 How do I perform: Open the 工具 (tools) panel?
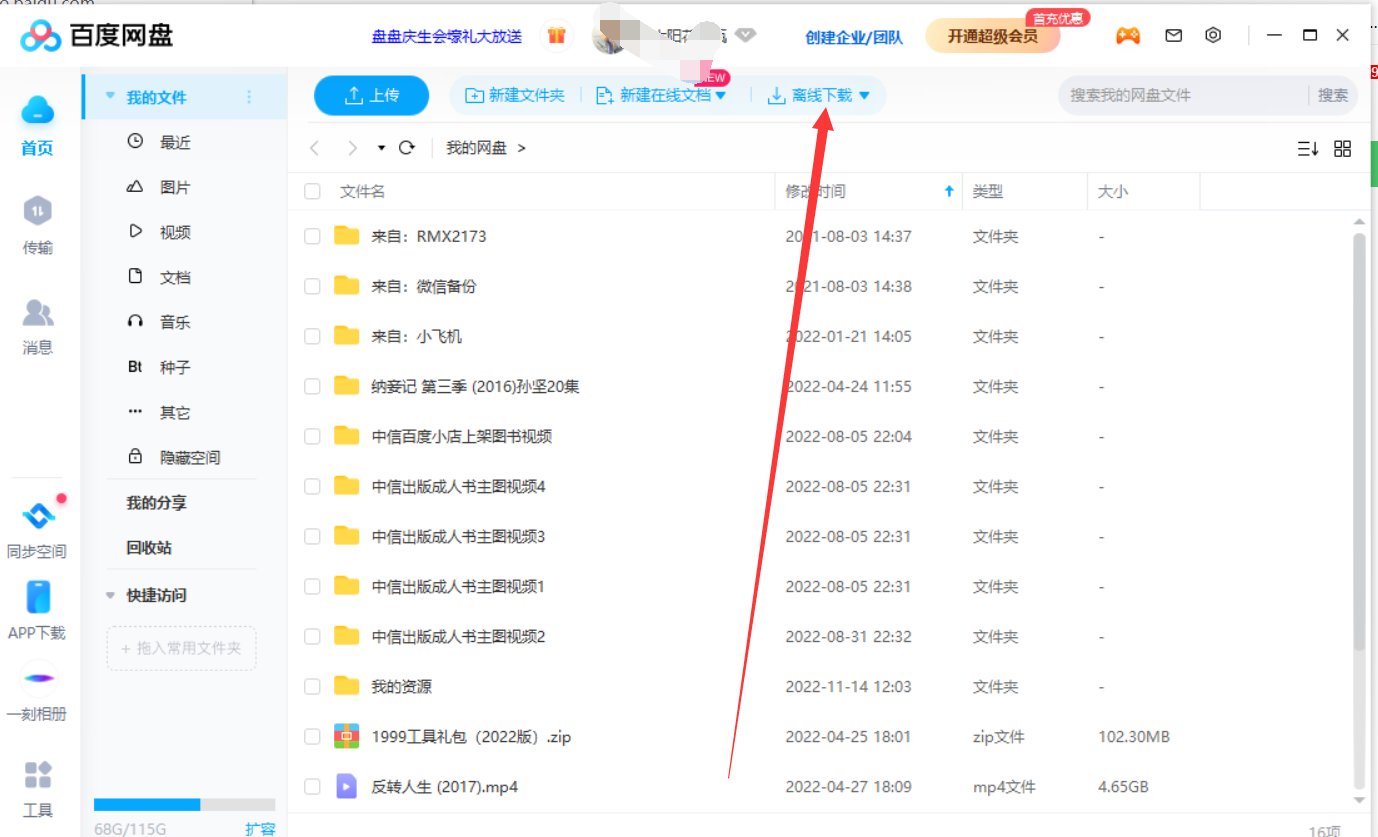pyautogui.click(x=37, y=790)
